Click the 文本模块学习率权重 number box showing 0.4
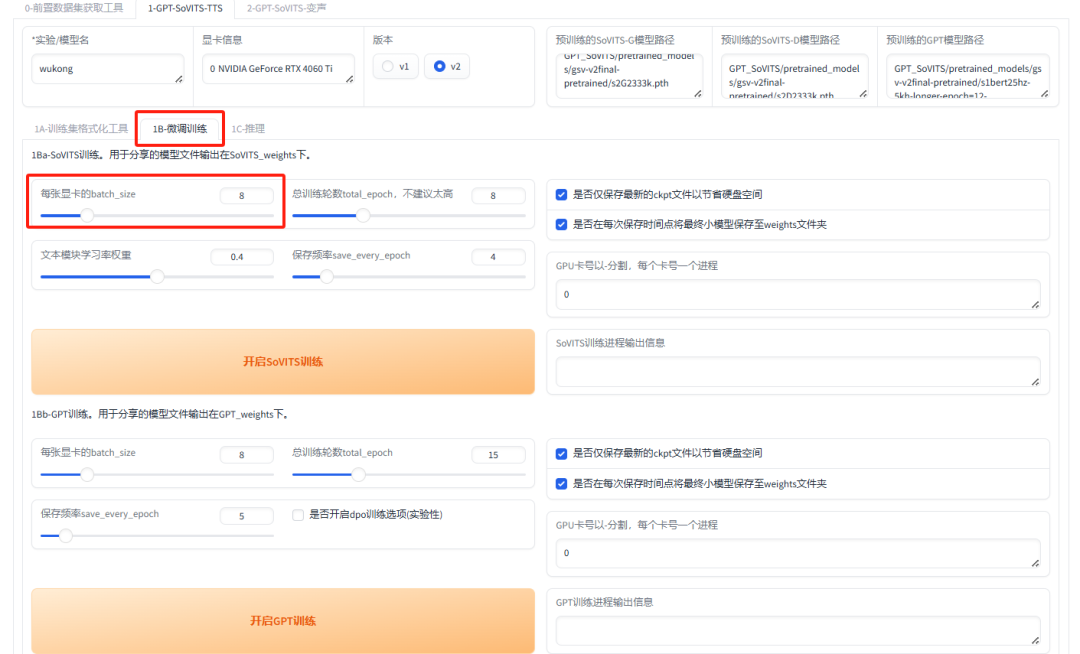Screen dimensions: 1080x654 [x=242, y=257]
